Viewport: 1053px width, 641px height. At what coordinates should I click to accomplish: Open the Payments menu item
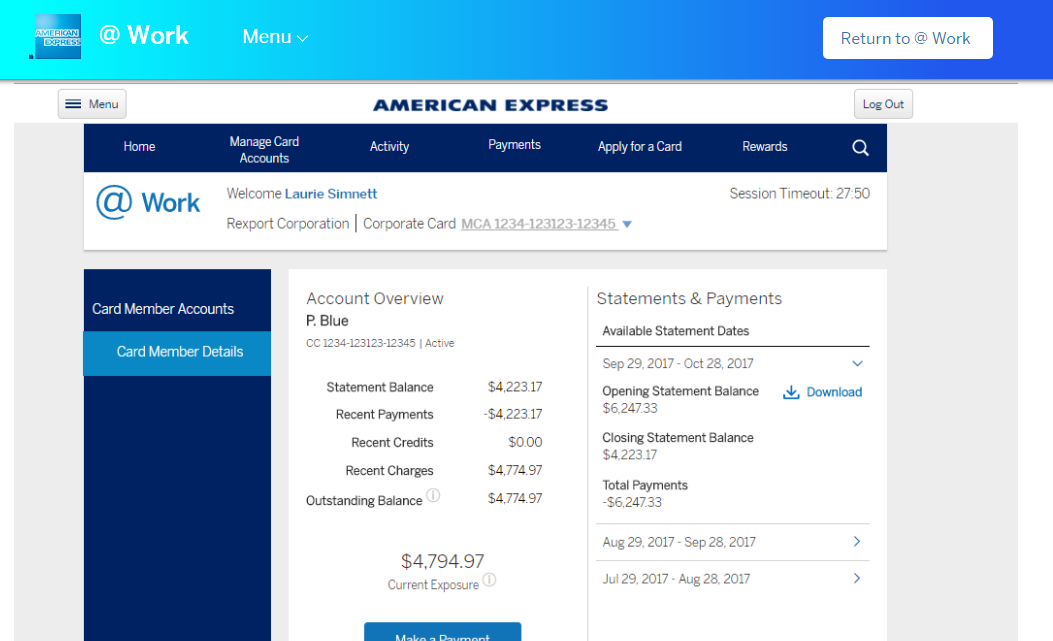tap(514, 145)
